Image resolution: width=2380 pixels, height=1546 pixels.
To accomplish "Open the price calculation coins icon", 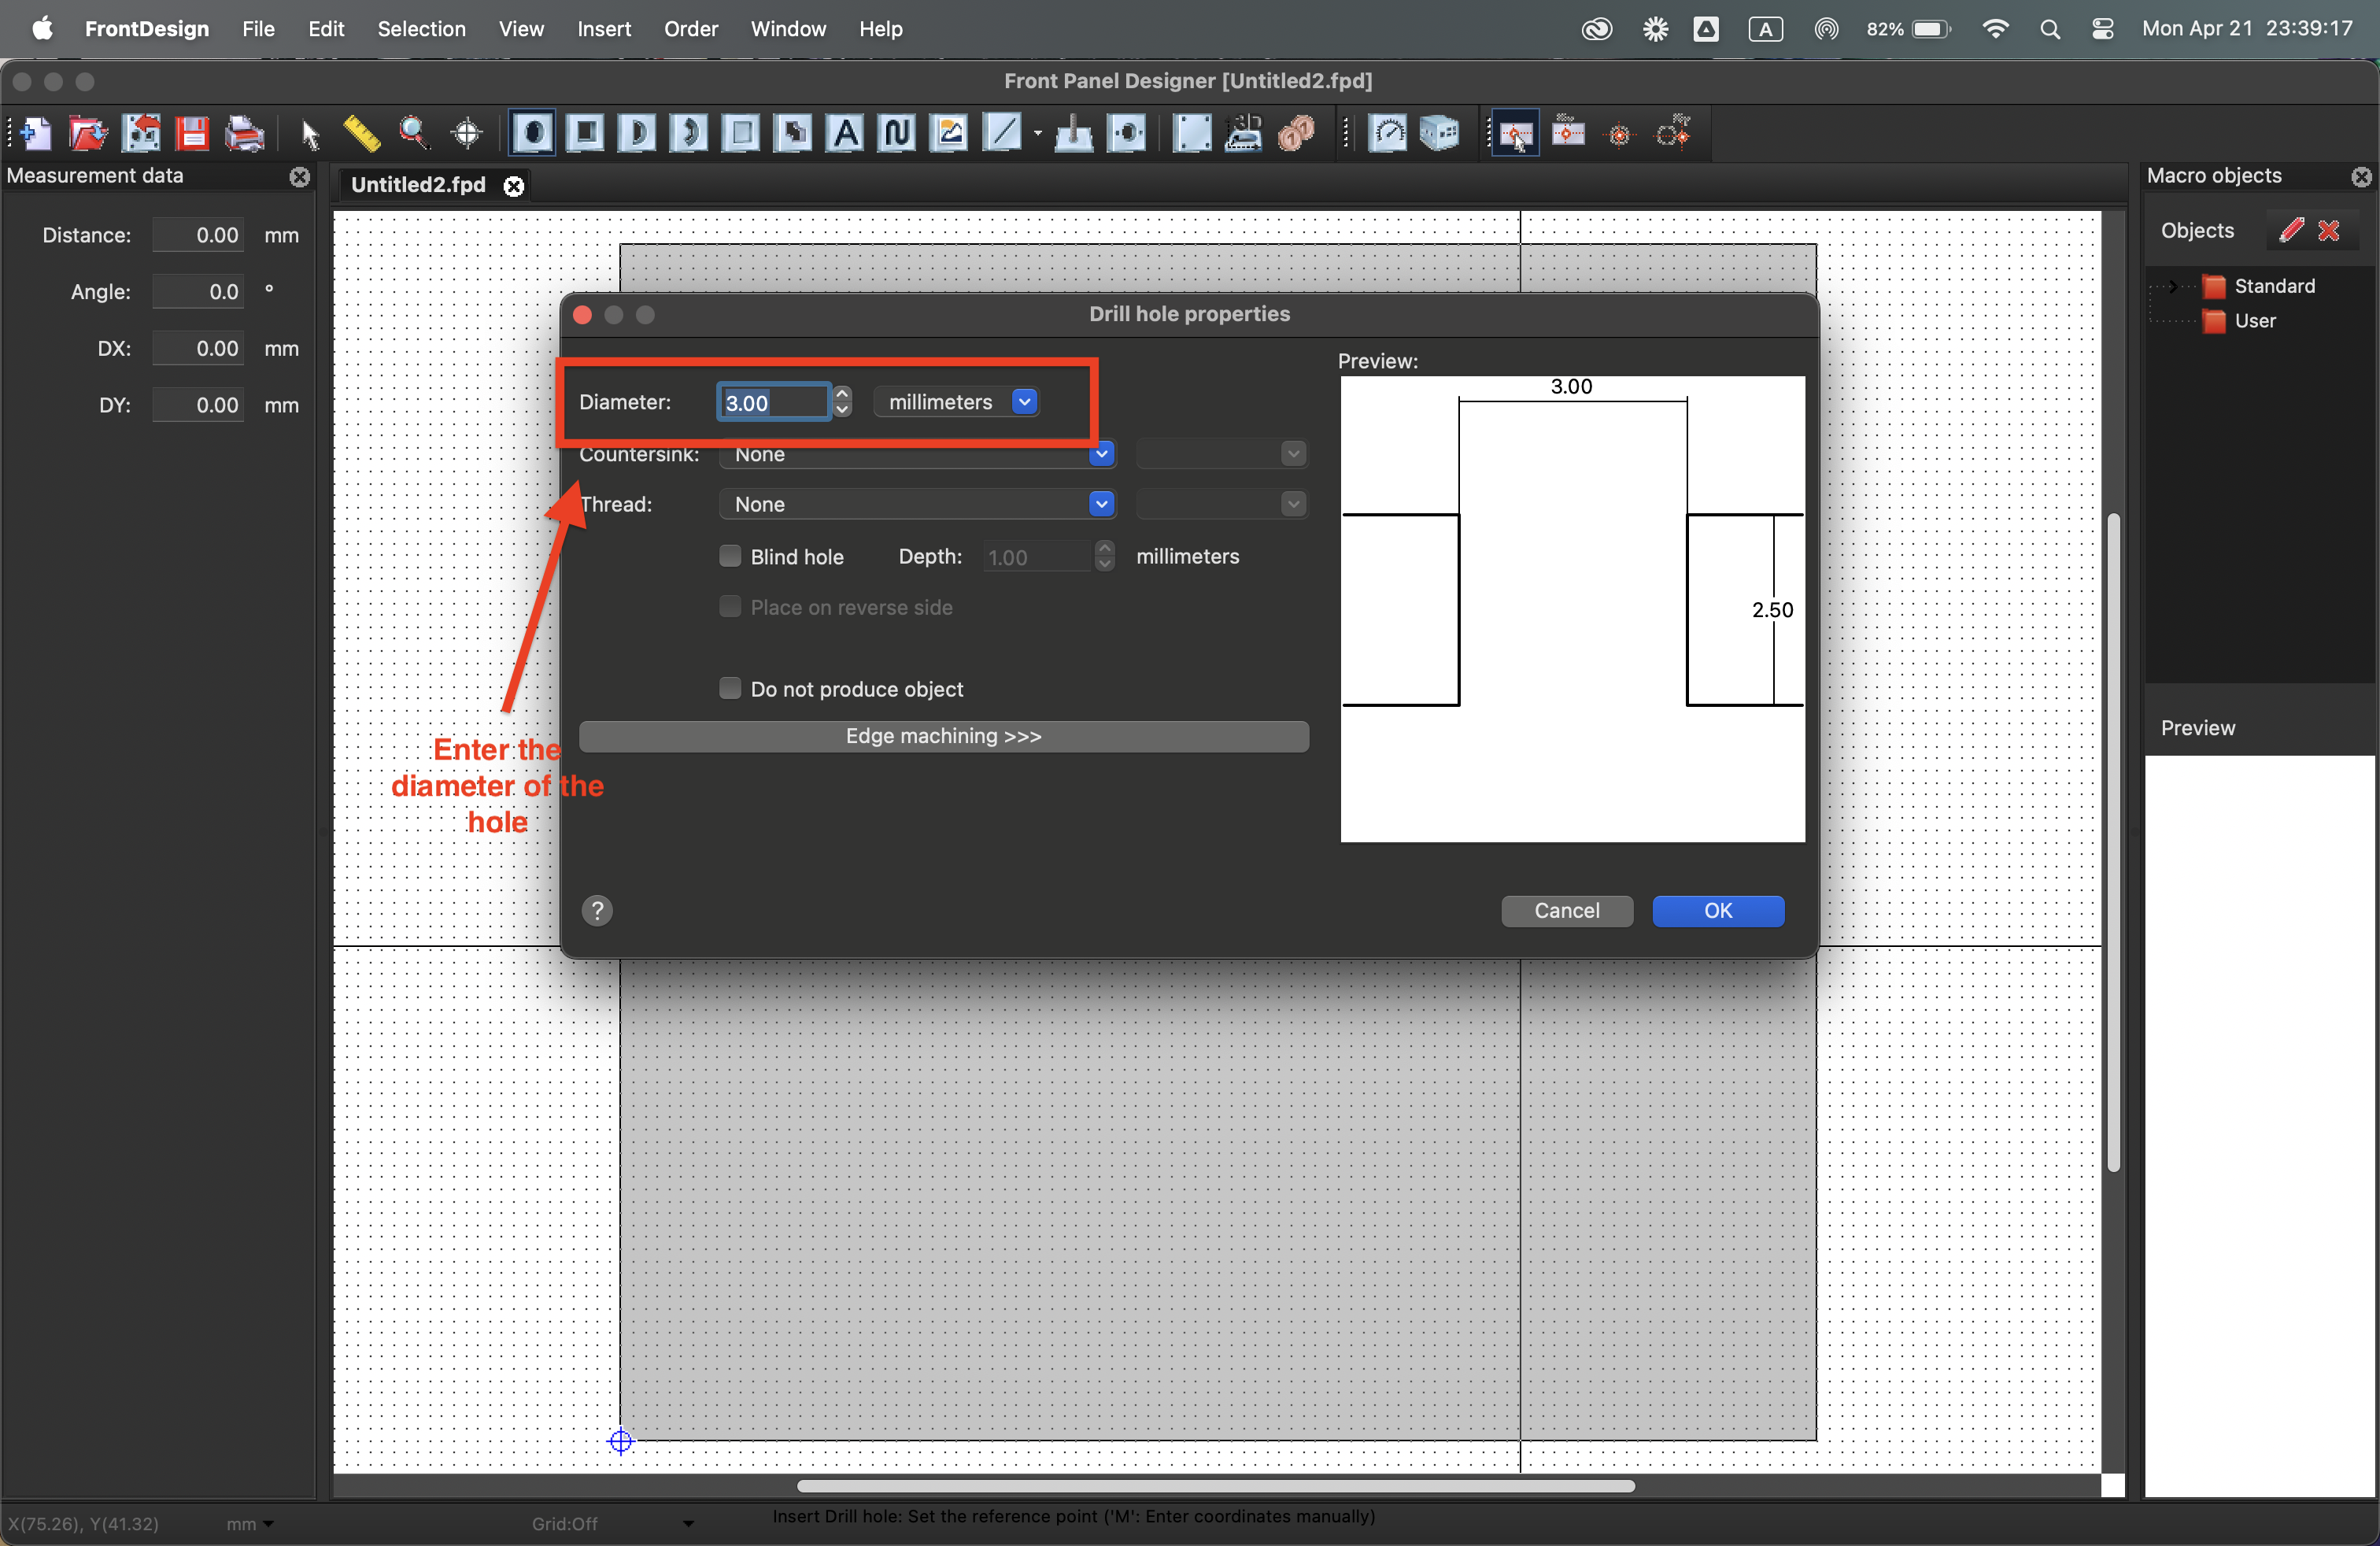I will [x=1296, y=133].
